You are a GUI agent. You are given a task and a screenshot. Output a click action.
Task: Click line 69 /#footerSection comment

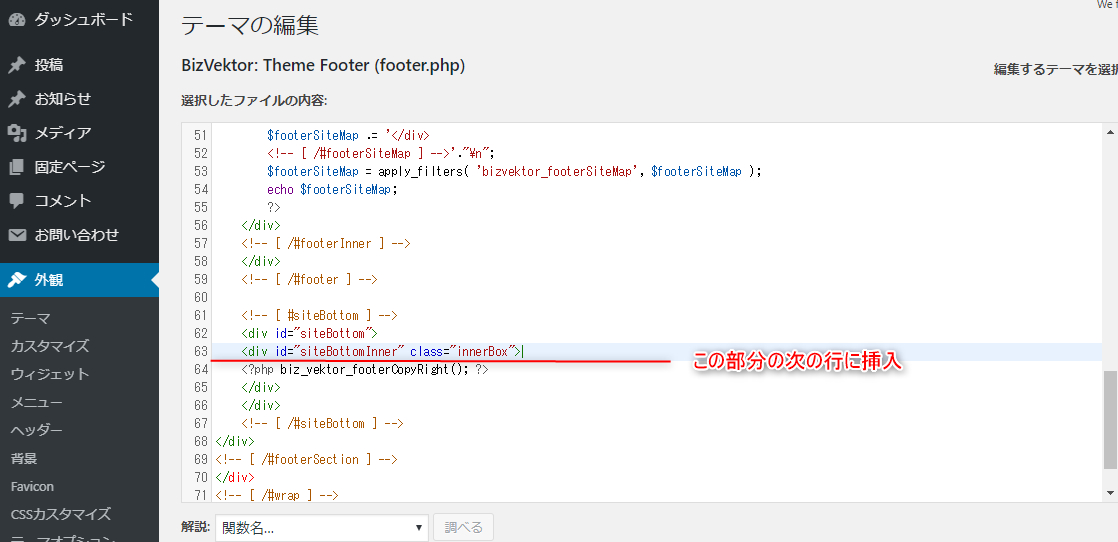click(x=306, y=459)
